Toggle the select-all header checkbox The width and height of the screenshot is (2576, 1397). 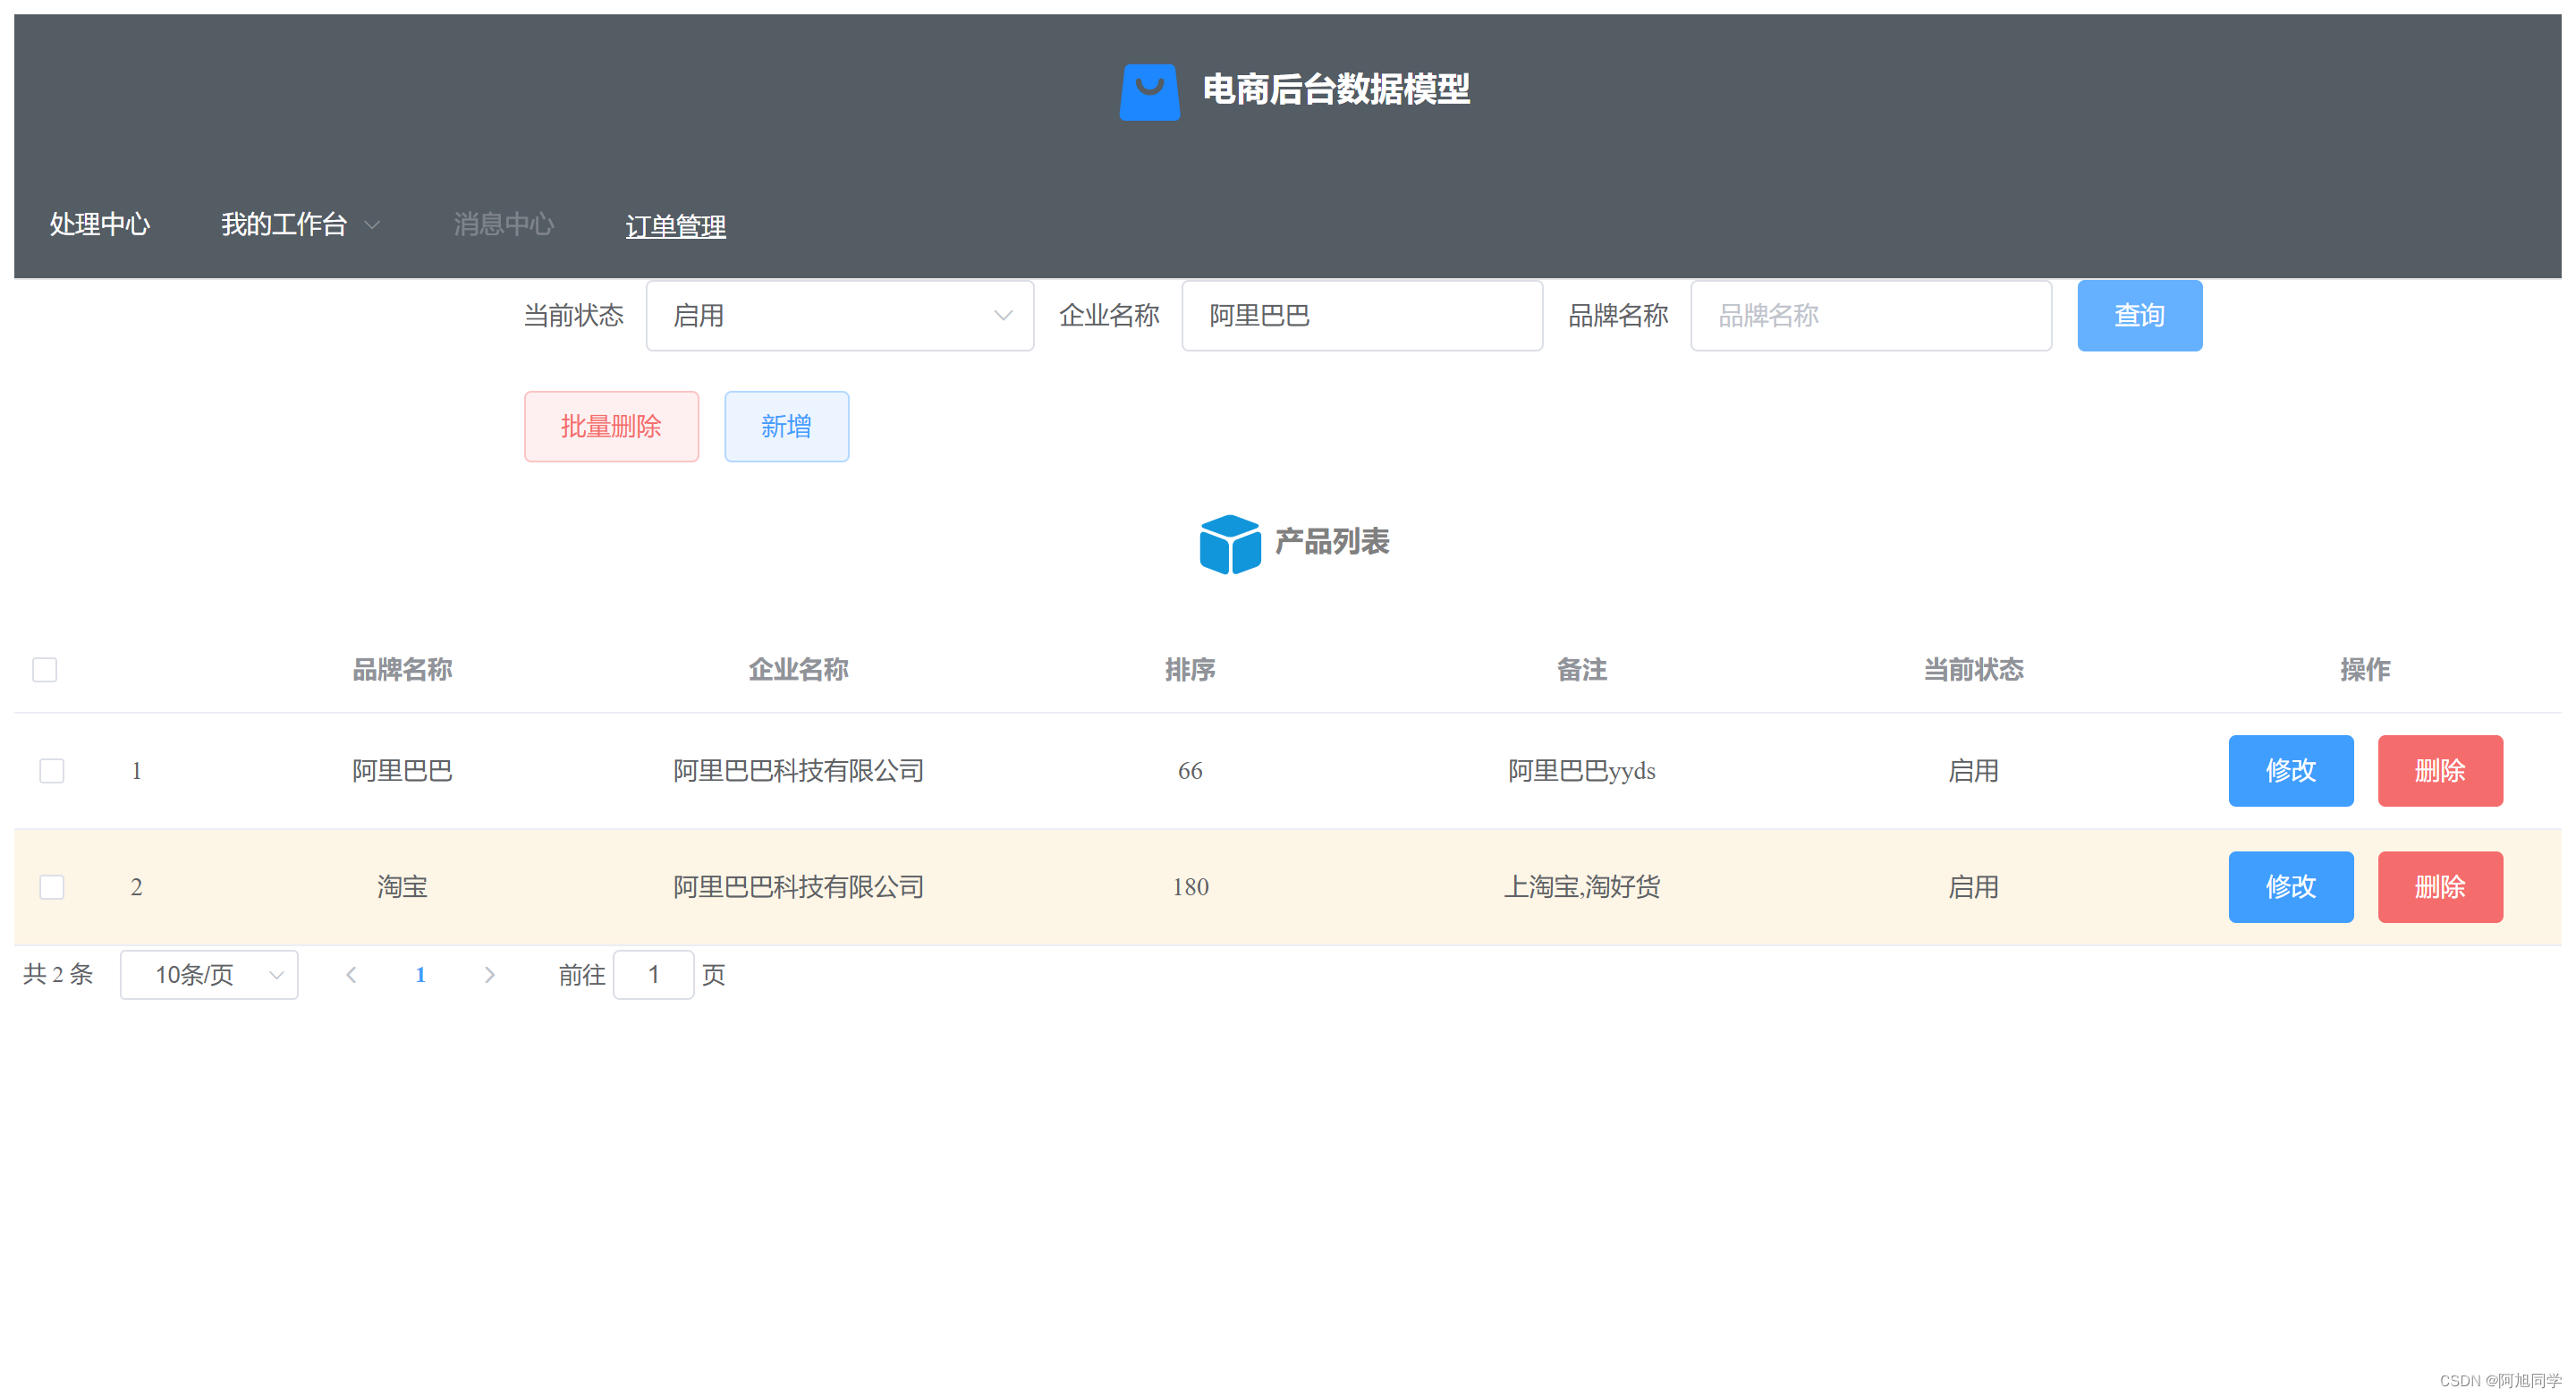(45, 669)
